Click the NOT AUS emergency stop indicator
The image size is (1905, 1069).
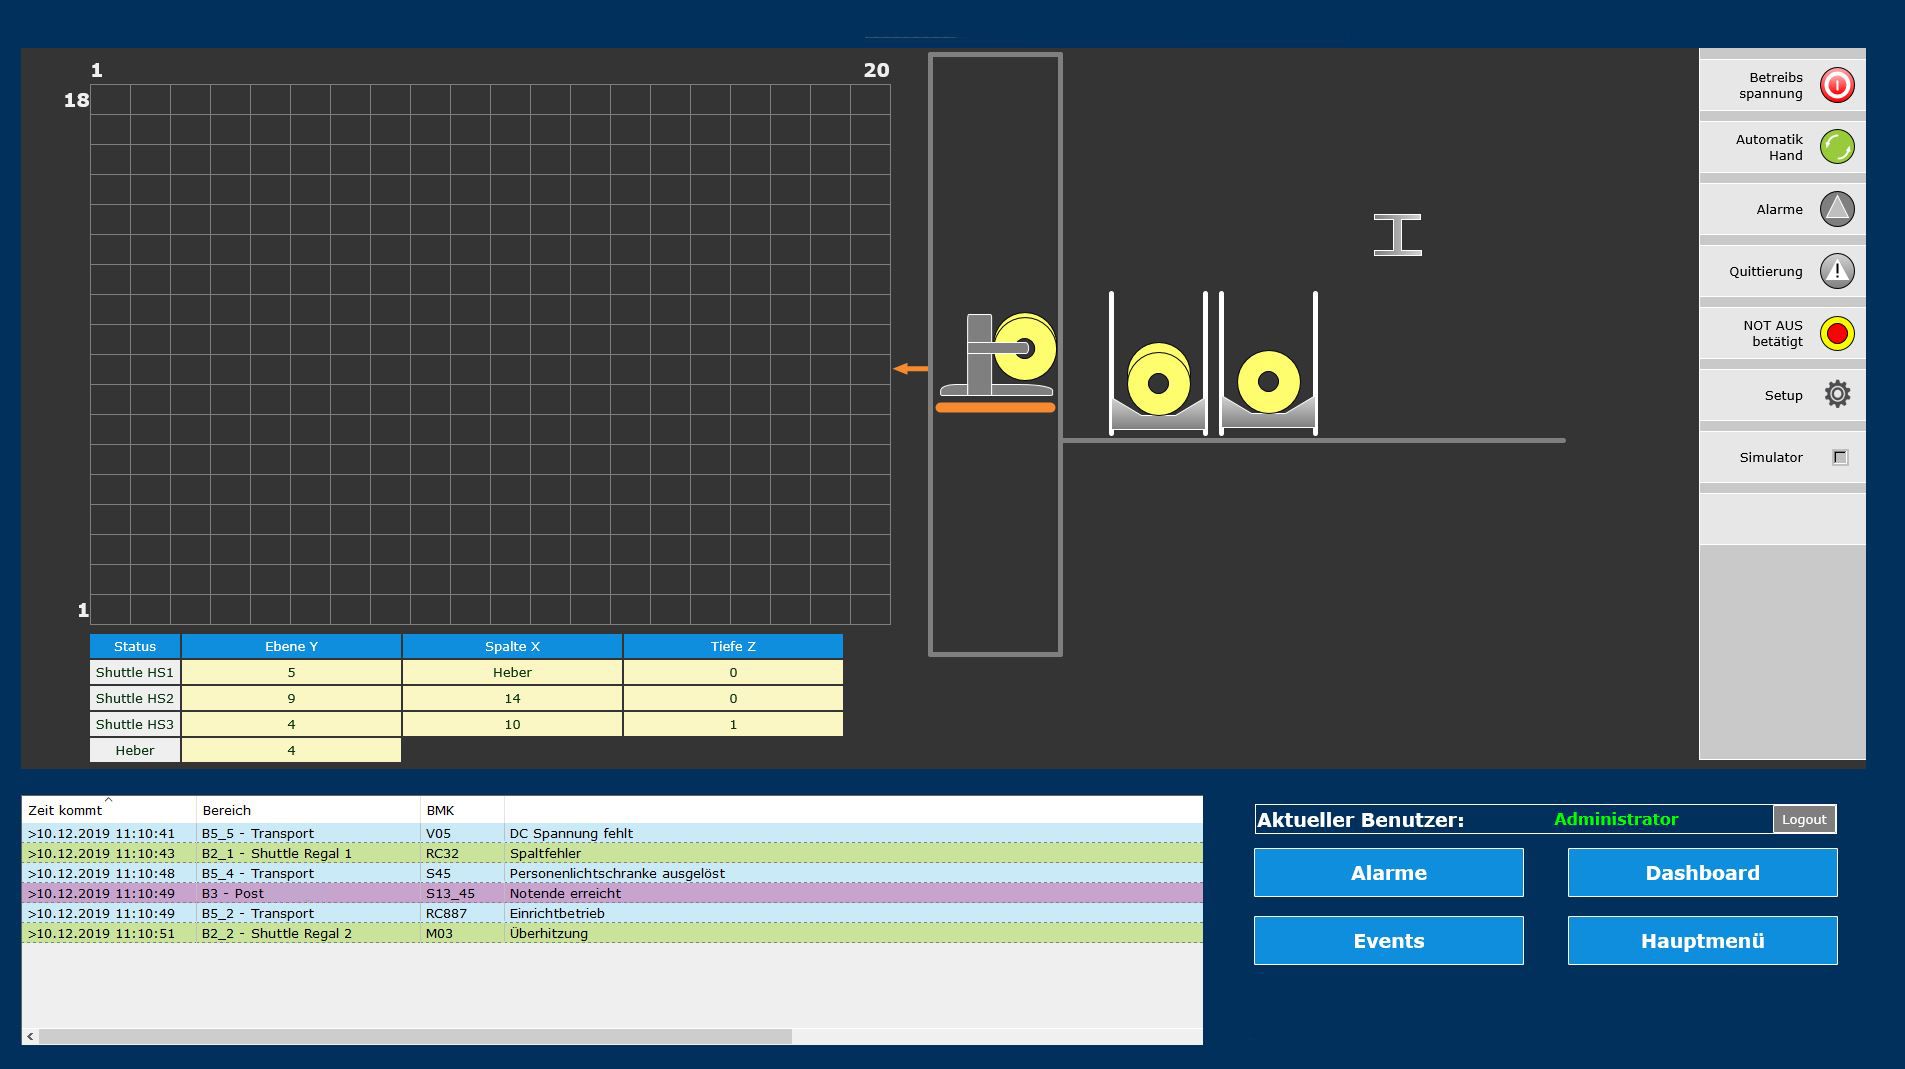pos(1836,334)
